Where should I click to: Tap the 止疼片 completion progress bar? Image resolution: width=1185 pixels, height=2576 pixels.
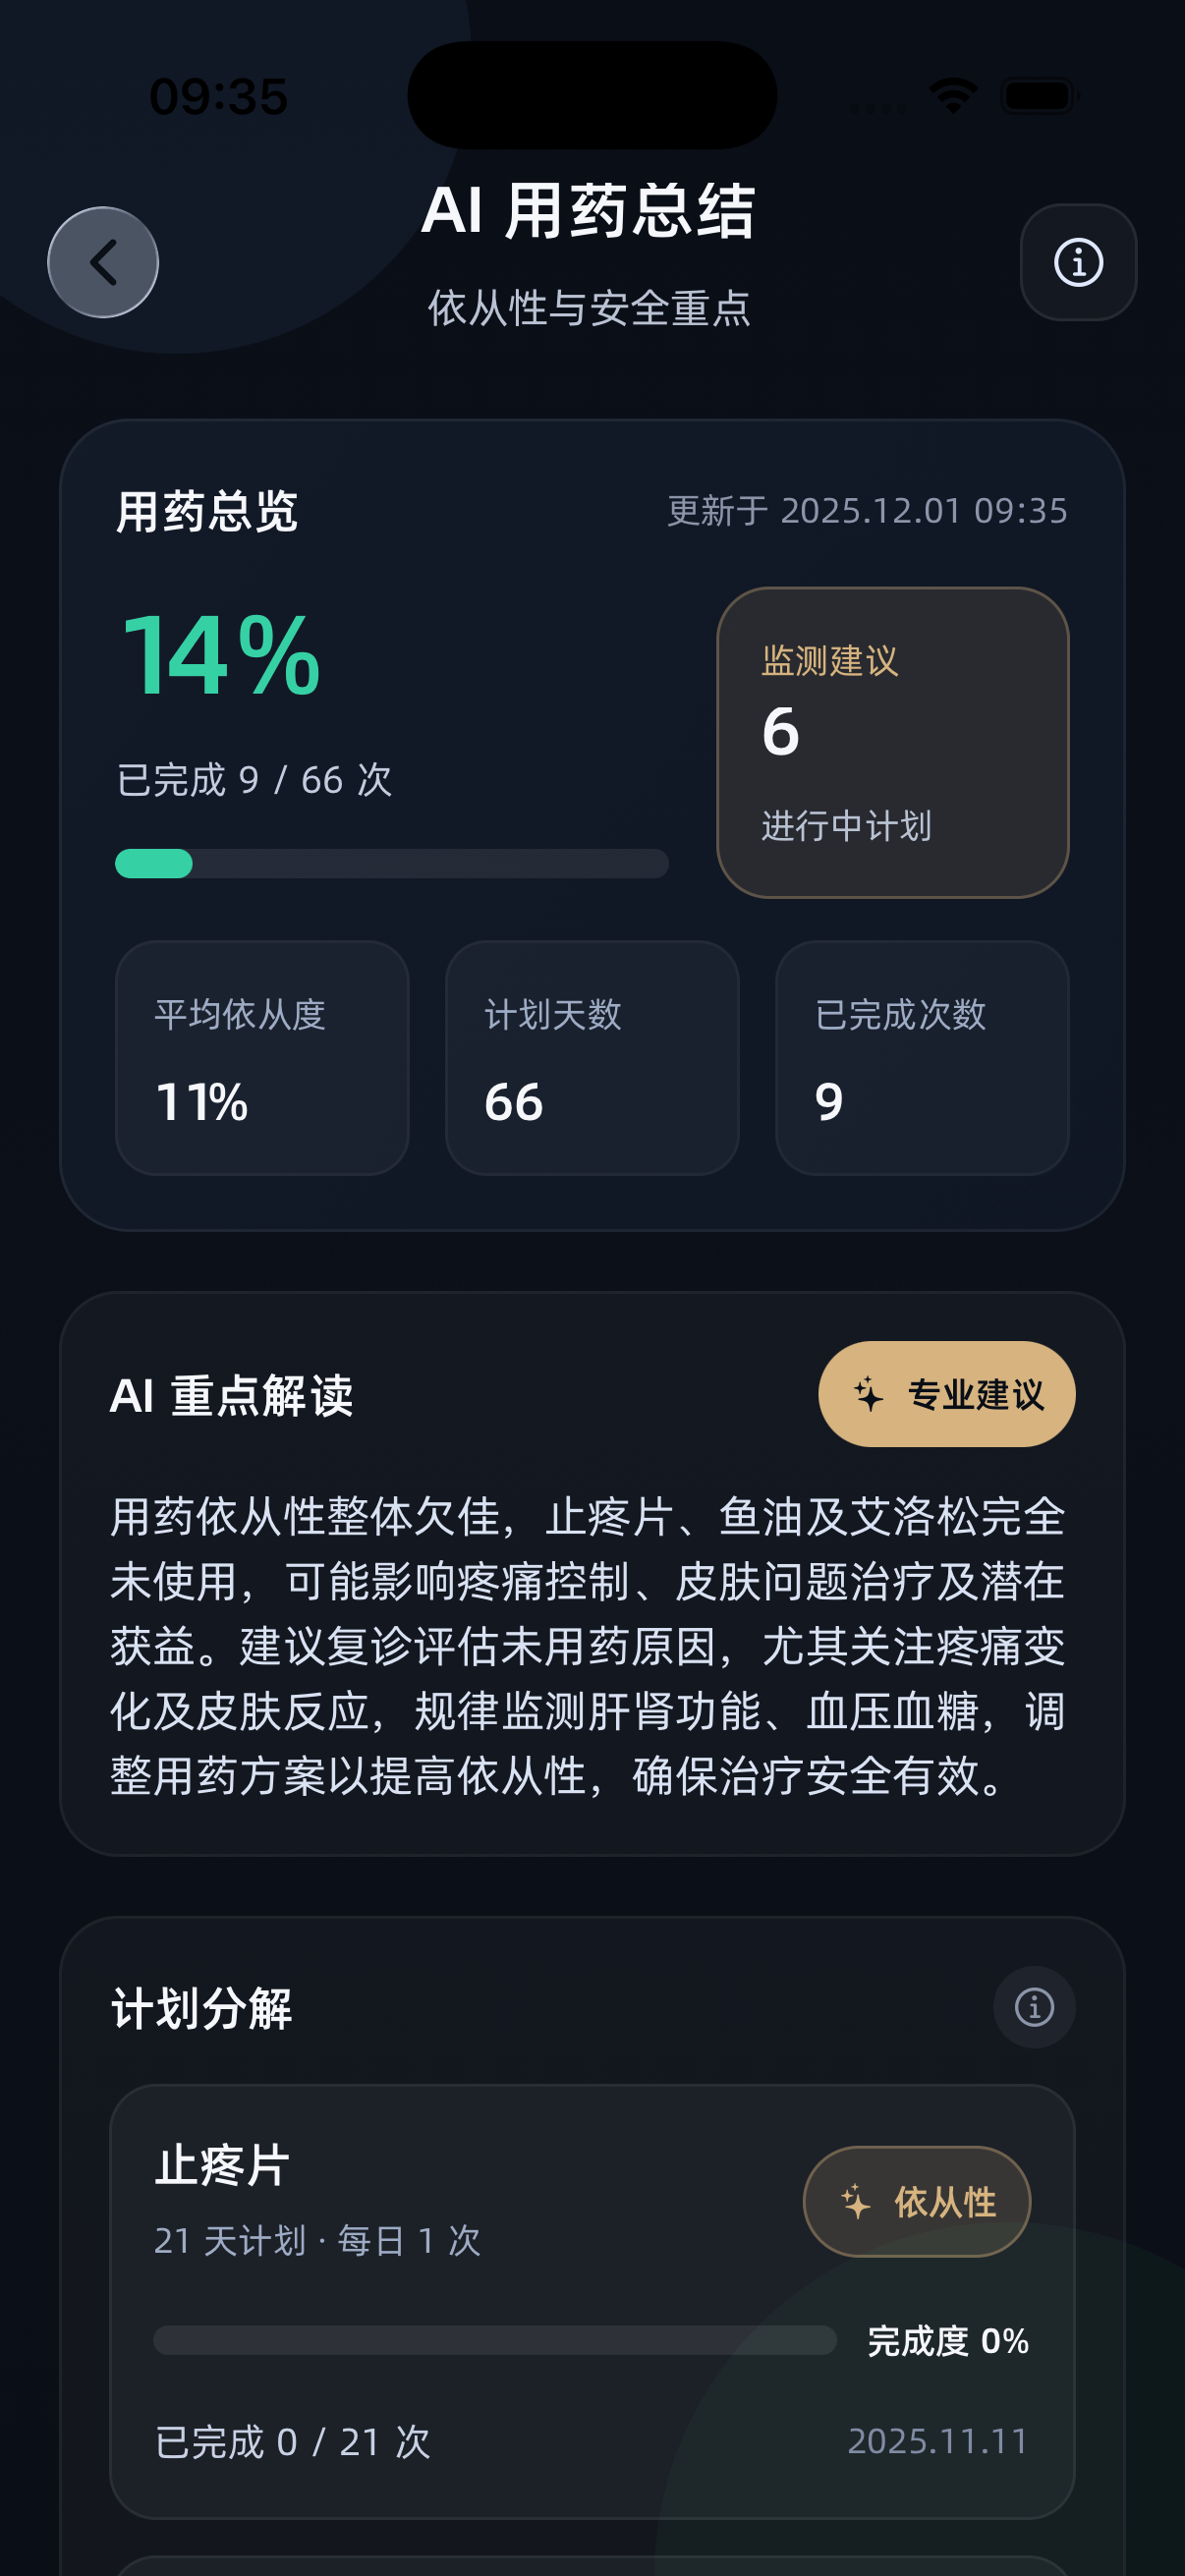click(494, 2340)
